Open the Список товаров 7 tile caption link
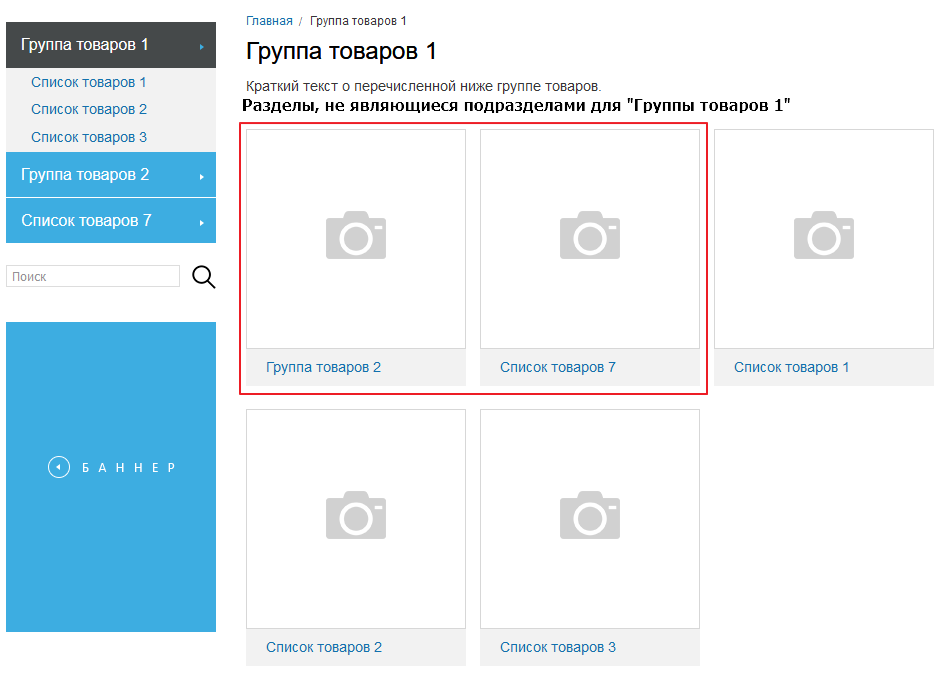Screen dimensions: 940x673 pyautogui.click(x=557, y=367)
